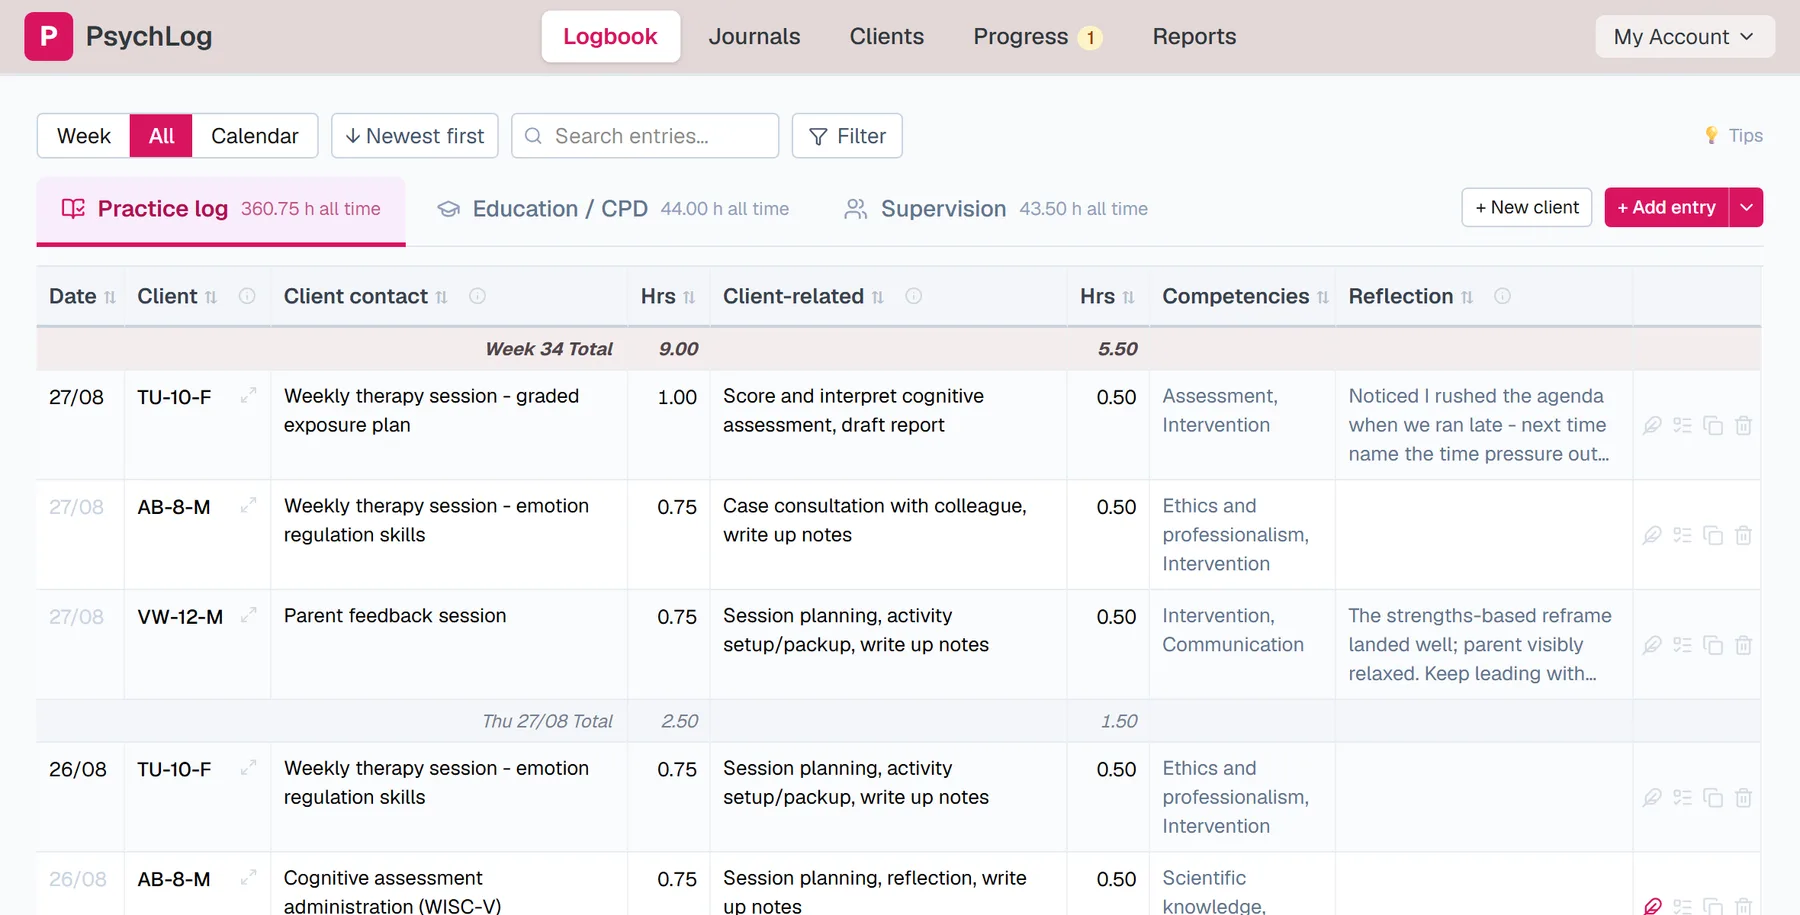This screenshot has width=1800, height=915.
Task: Duplicate the 26/08 TU-10-F entry
Action: [1713, 798]
